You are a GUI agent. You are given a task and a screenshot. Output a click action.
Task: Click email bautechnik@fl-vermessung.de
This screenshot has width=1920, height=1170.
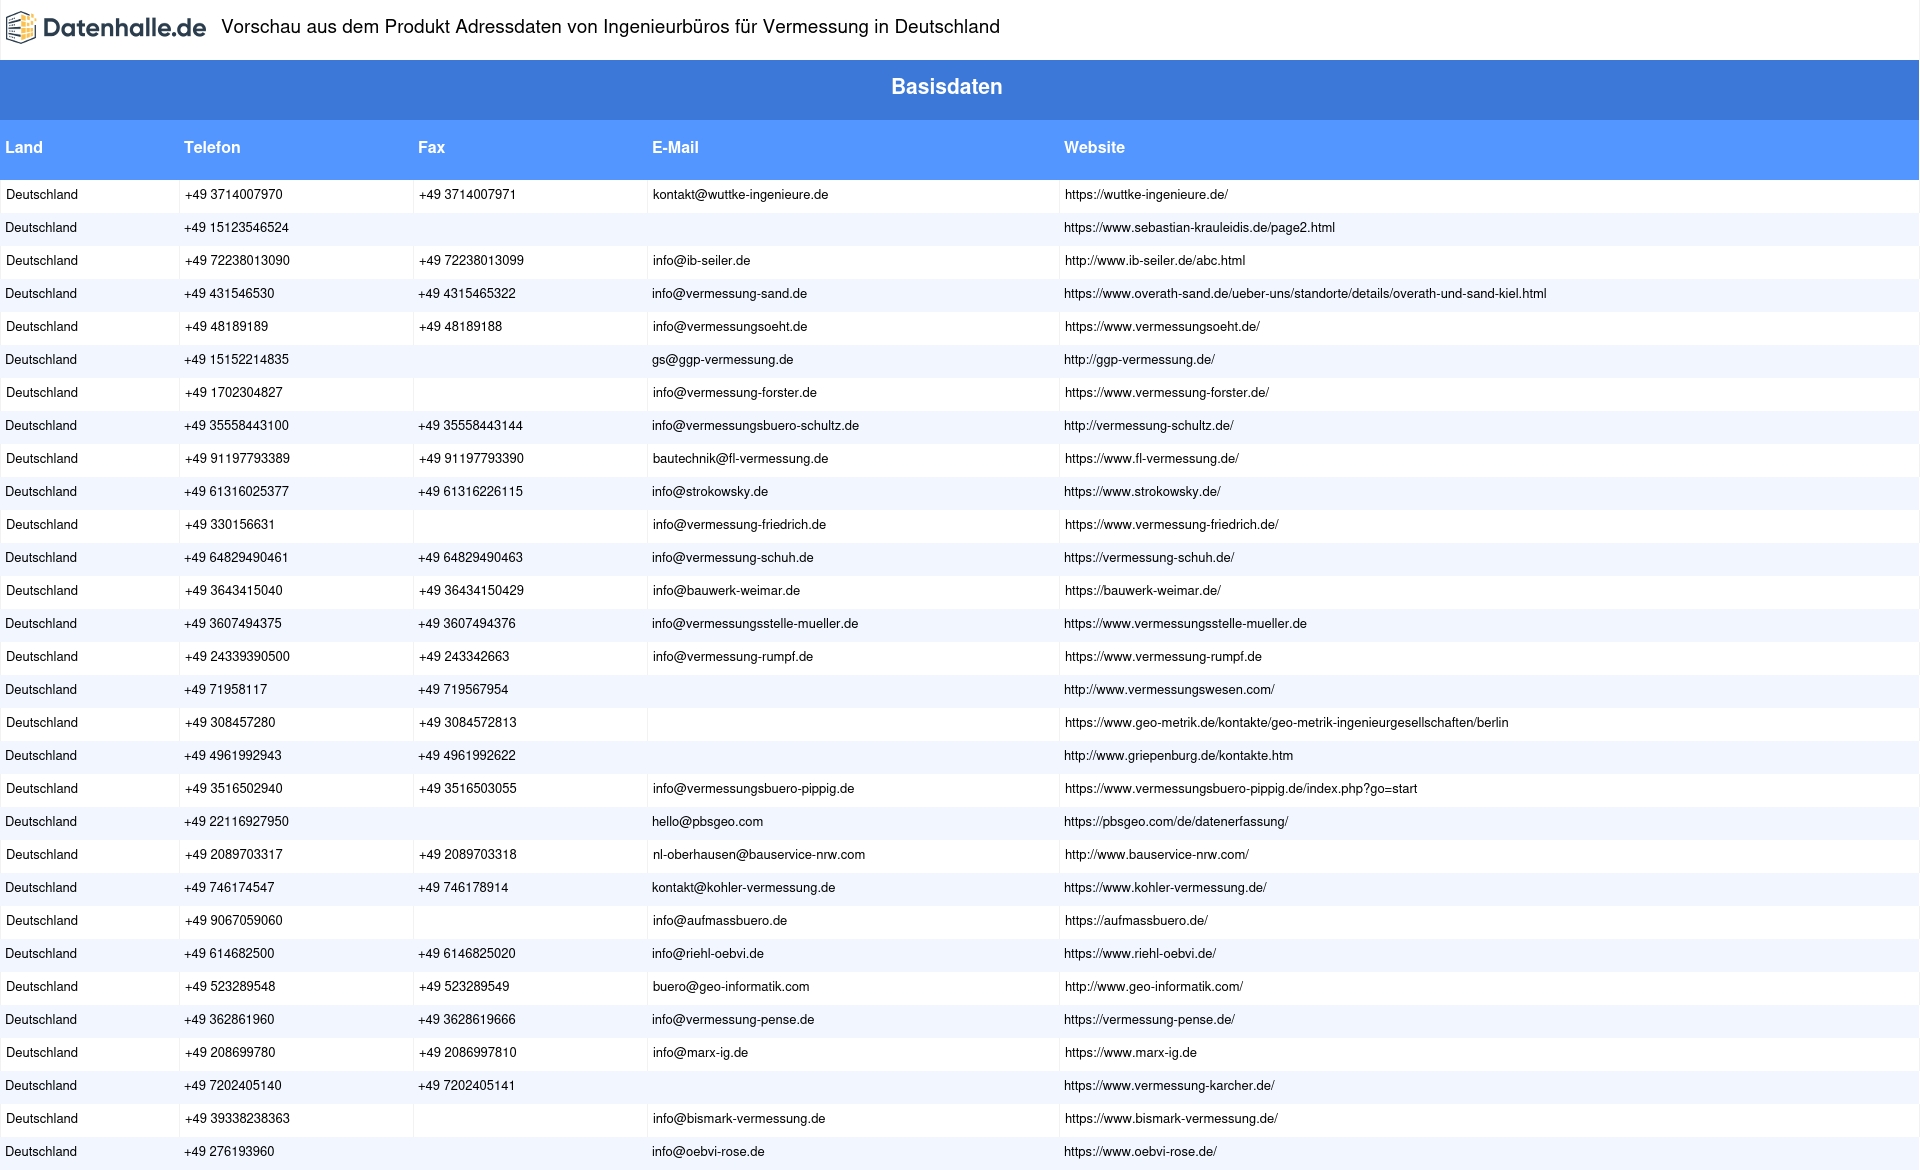pyautogui.click(x=740, y=459)
